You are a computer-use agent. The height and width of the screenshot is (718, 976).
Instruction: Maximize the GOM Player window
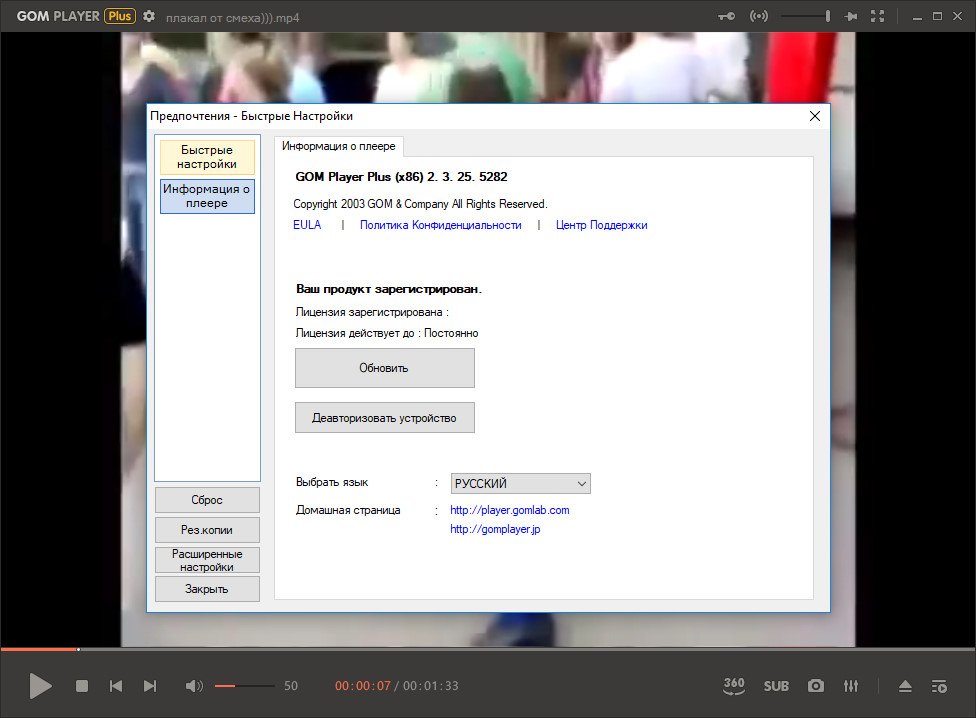937,16
